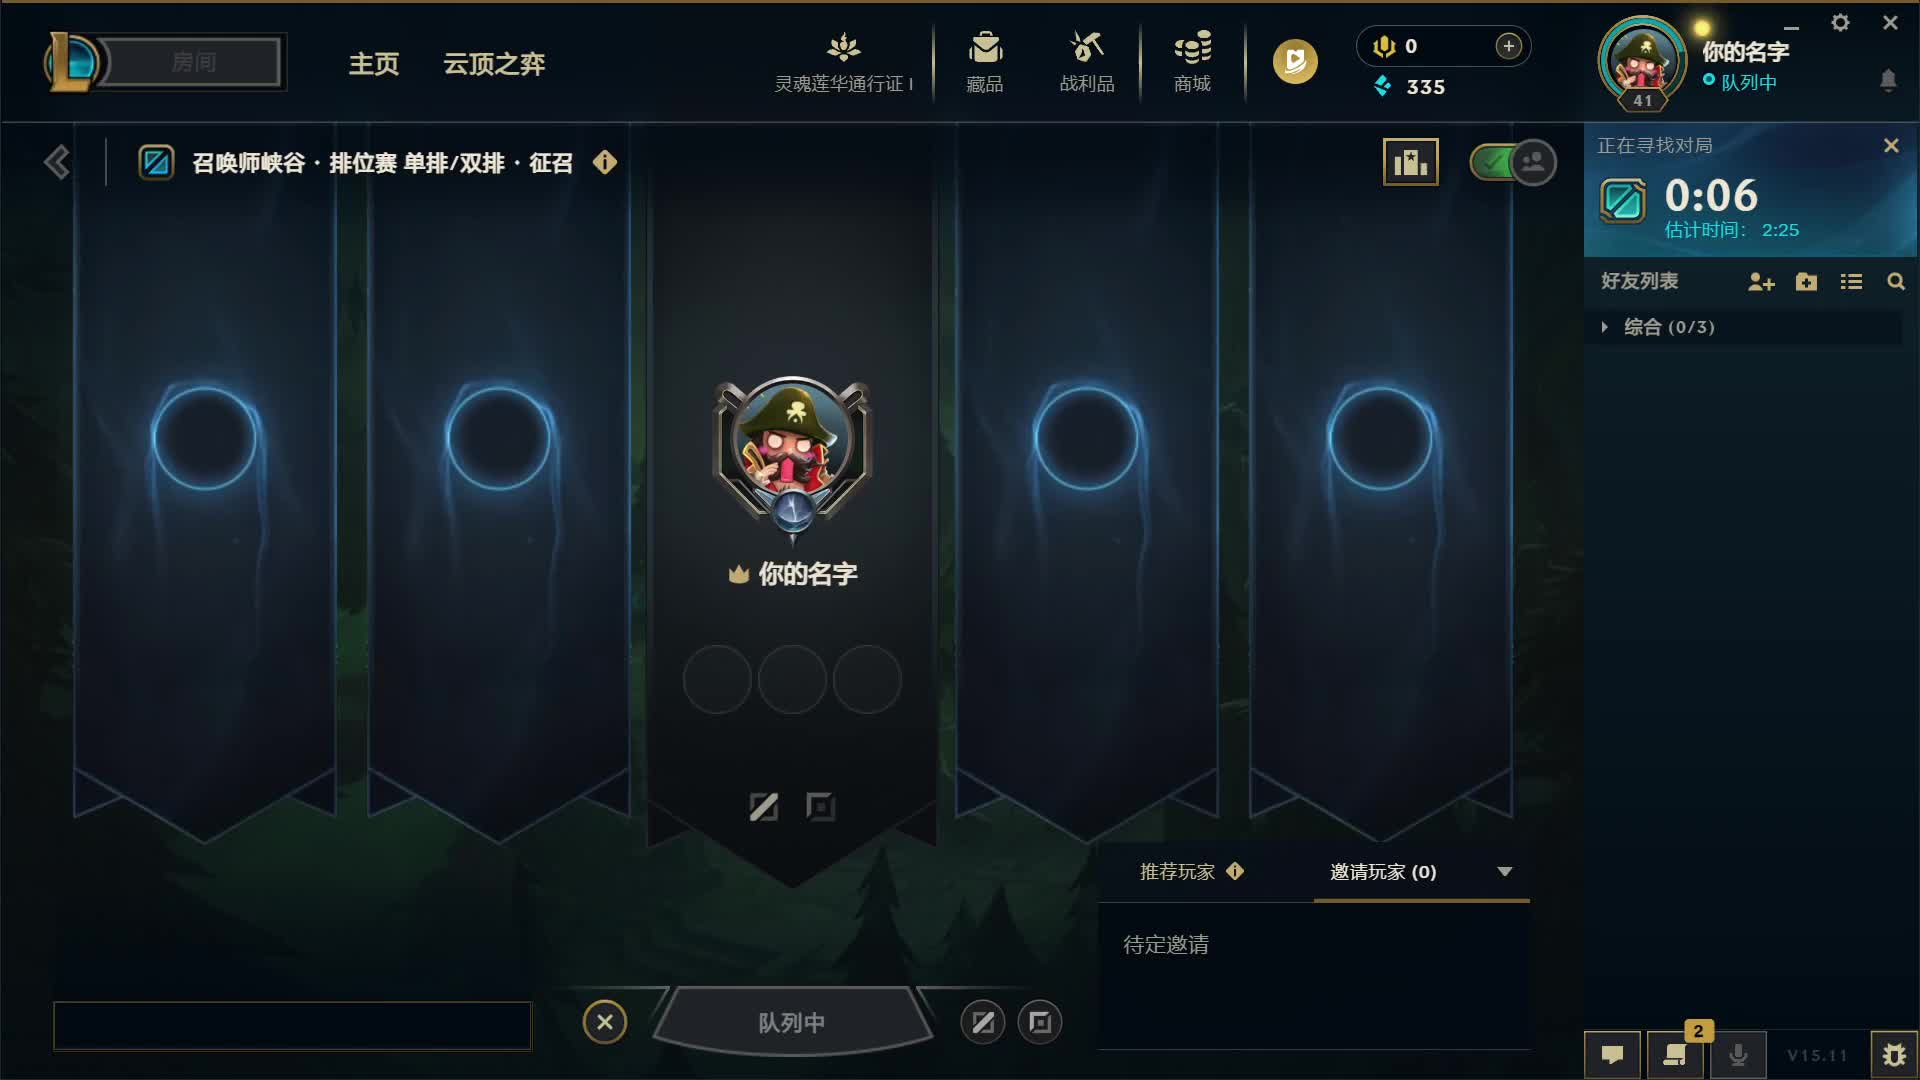Toggle the open party switch

(x=1513, y=162)
